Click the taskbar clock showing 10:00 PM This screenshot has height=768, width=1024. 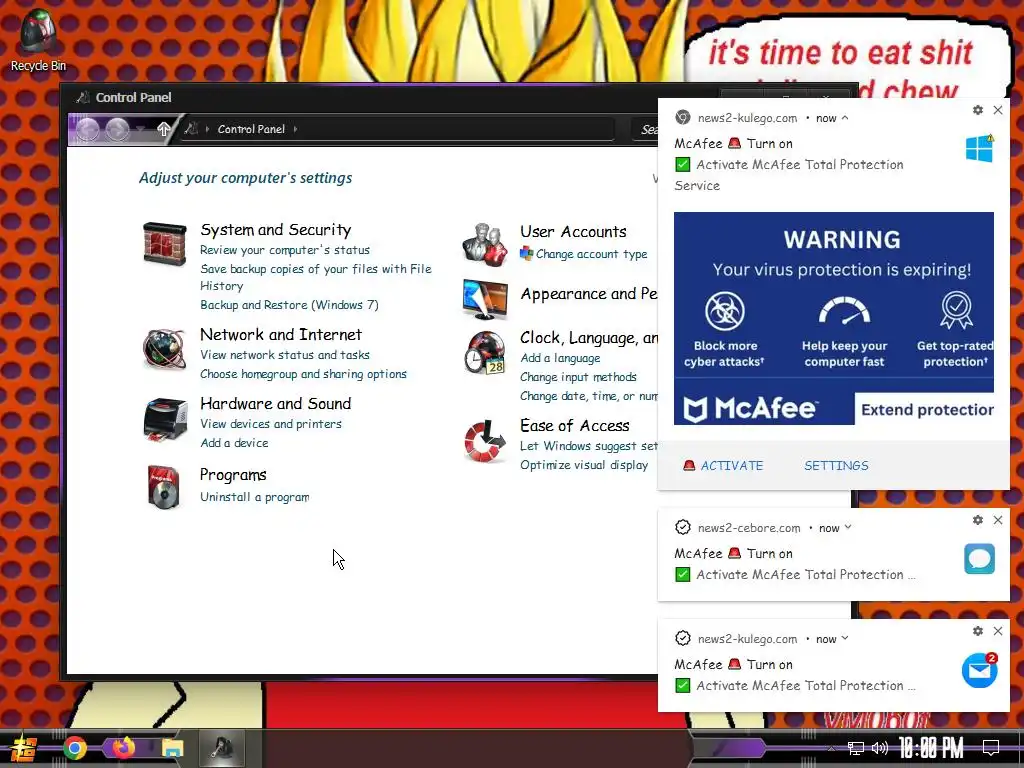[931, 748]
